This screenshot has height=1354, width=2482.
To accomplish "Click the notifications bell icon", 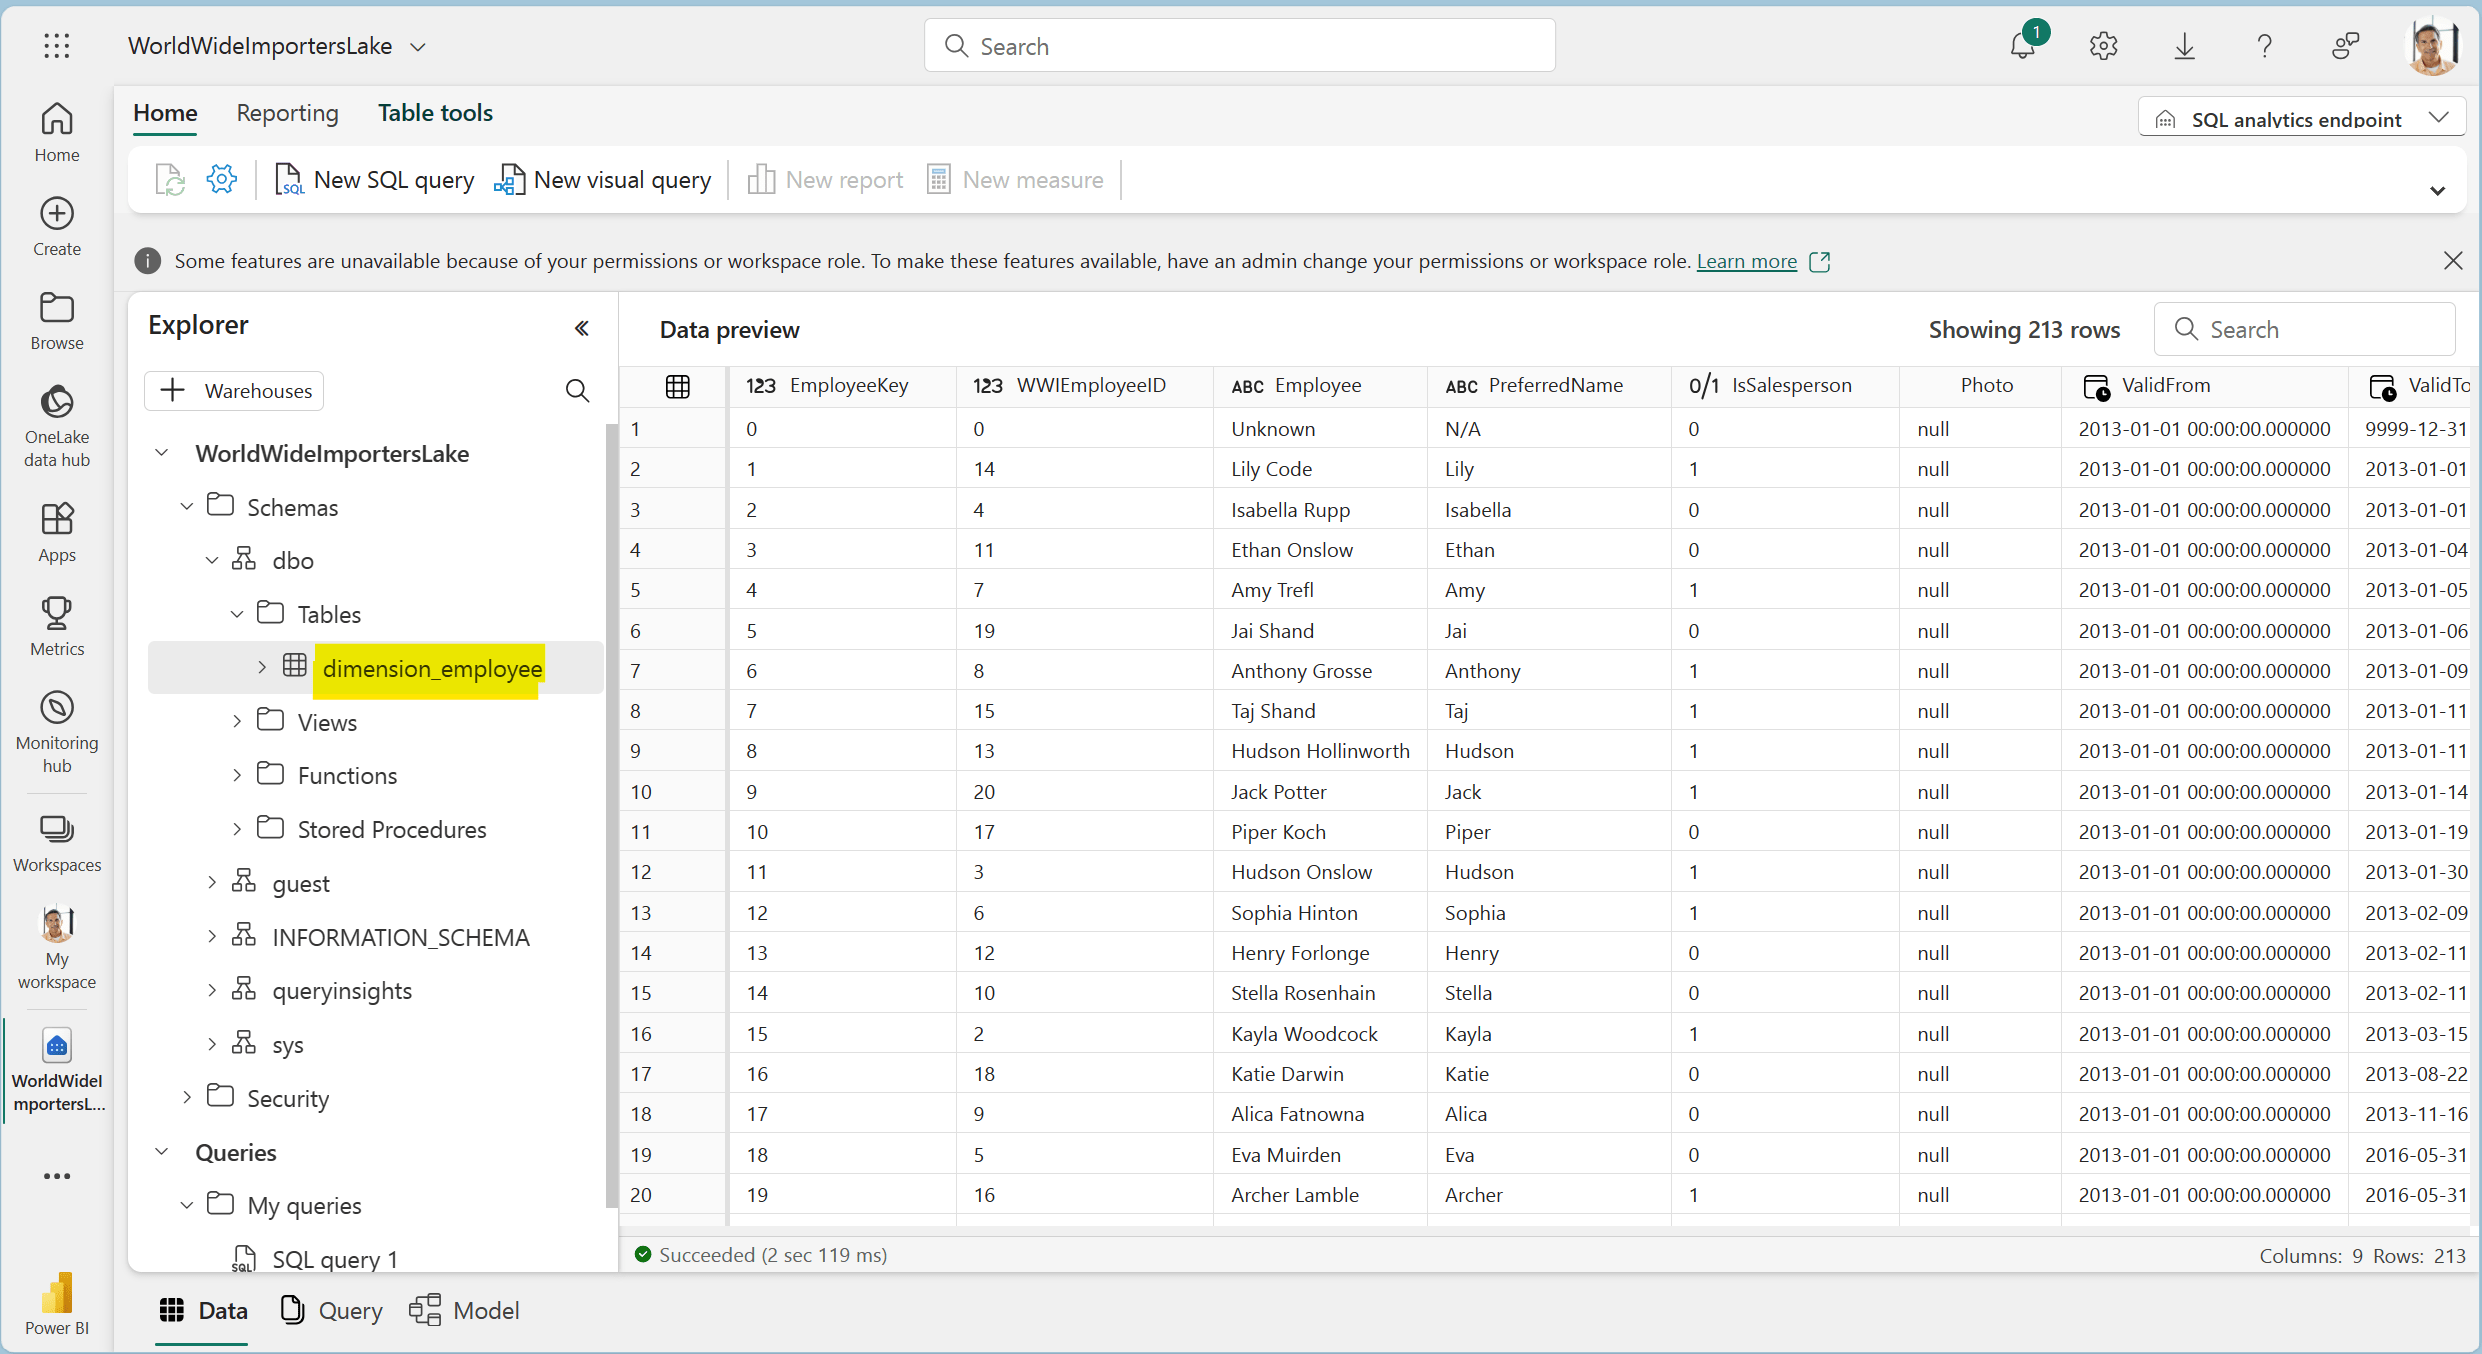I will coord(2023,46).
